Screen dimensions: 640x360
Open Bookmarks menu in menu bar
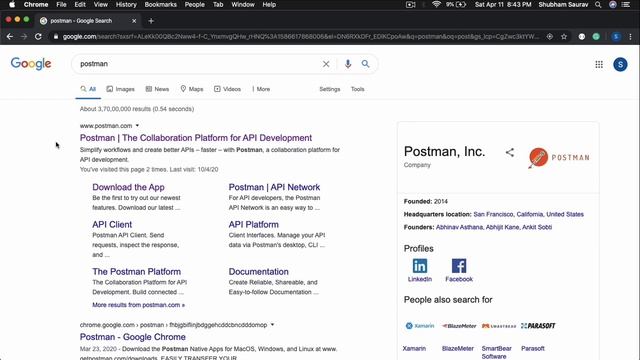[160, 4]
